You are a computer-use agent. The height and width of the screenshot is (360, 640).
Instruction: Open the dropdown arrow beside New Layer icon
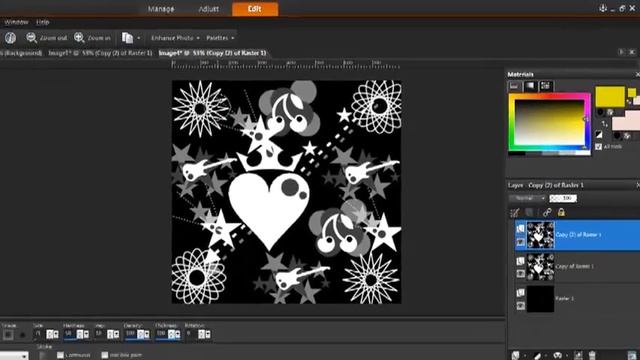[524, 356]
